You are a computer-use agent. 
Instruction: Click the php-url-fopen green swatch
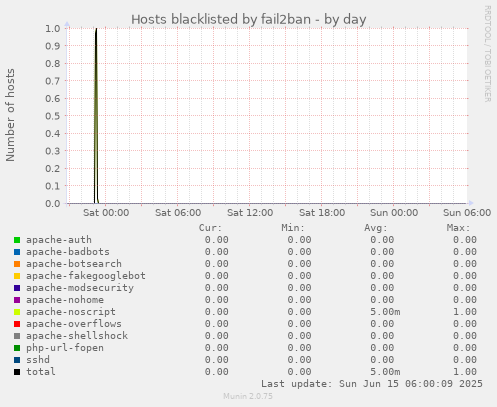[17, 348]
